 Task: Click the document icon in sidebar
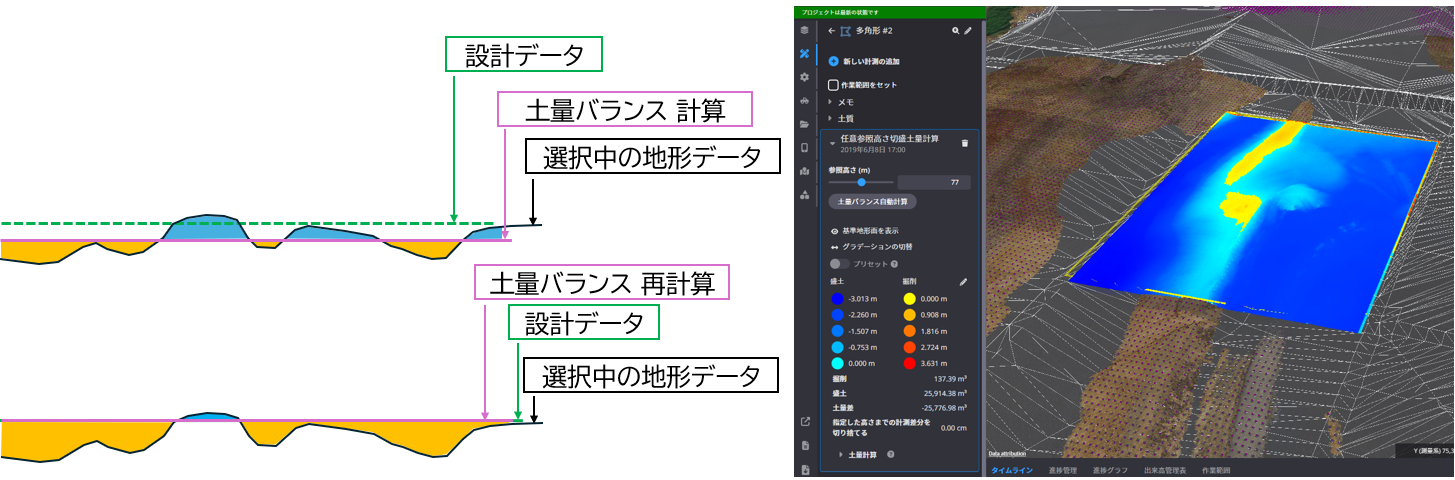point(805,445)
